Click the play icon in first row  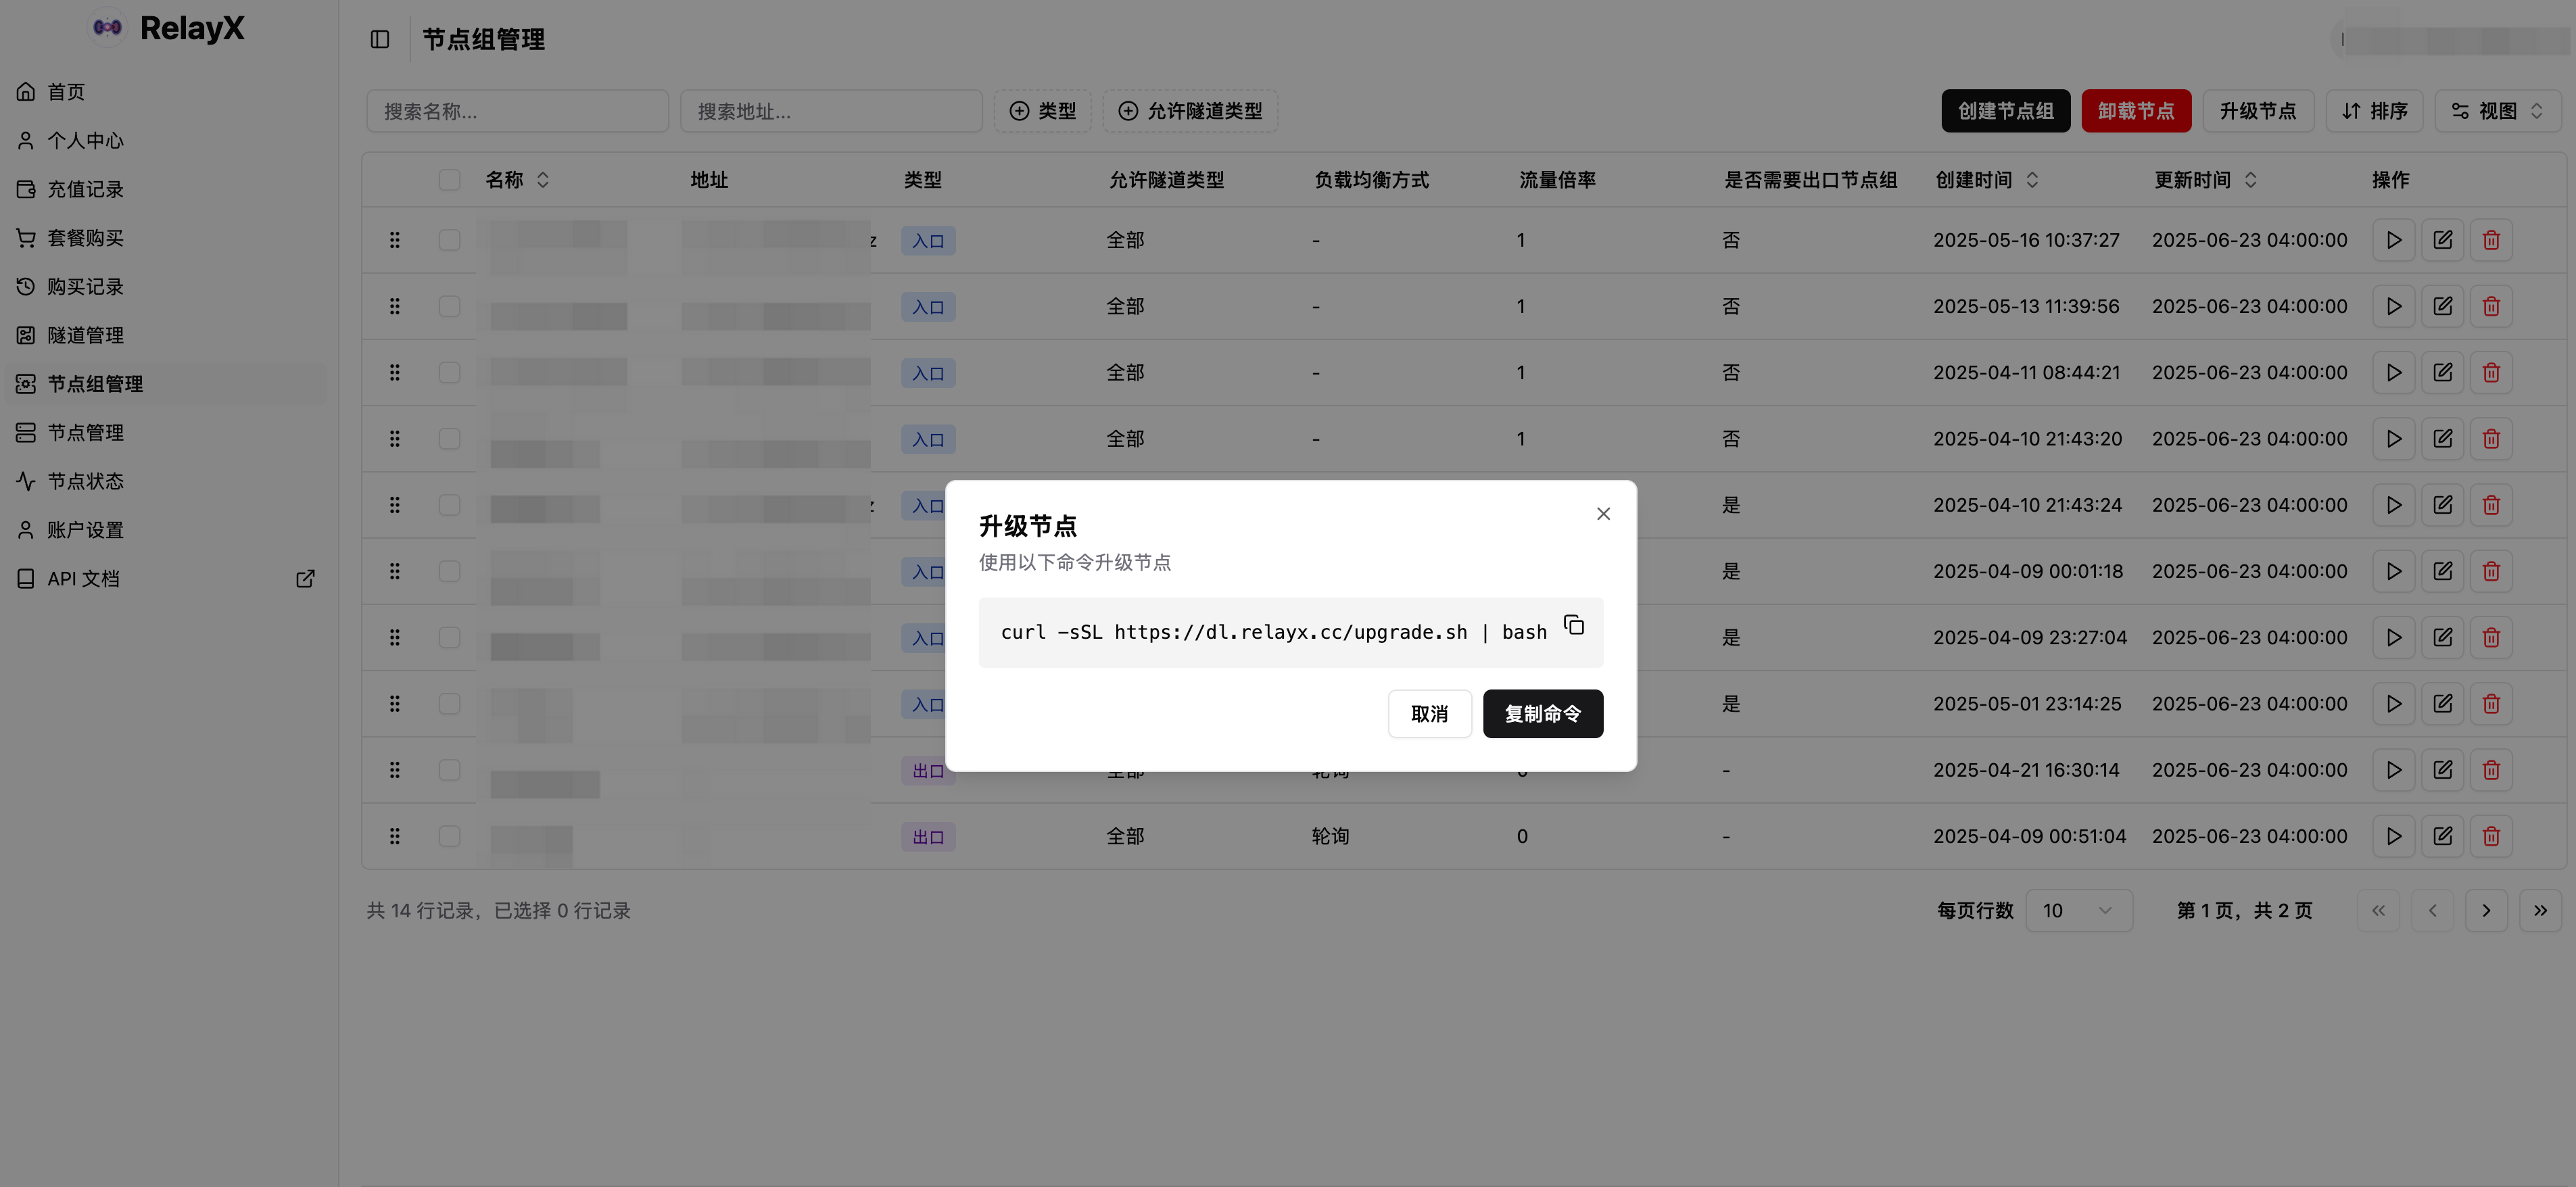[2393, 240]
